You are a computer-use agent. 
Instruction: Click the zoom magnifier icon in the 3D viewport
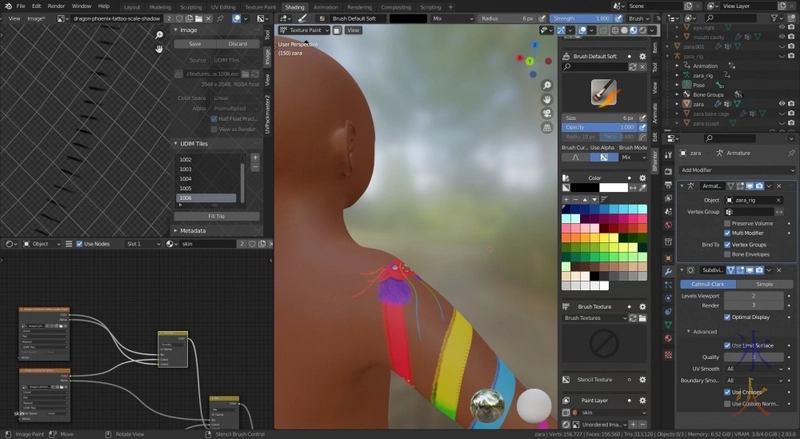point(548,84)
